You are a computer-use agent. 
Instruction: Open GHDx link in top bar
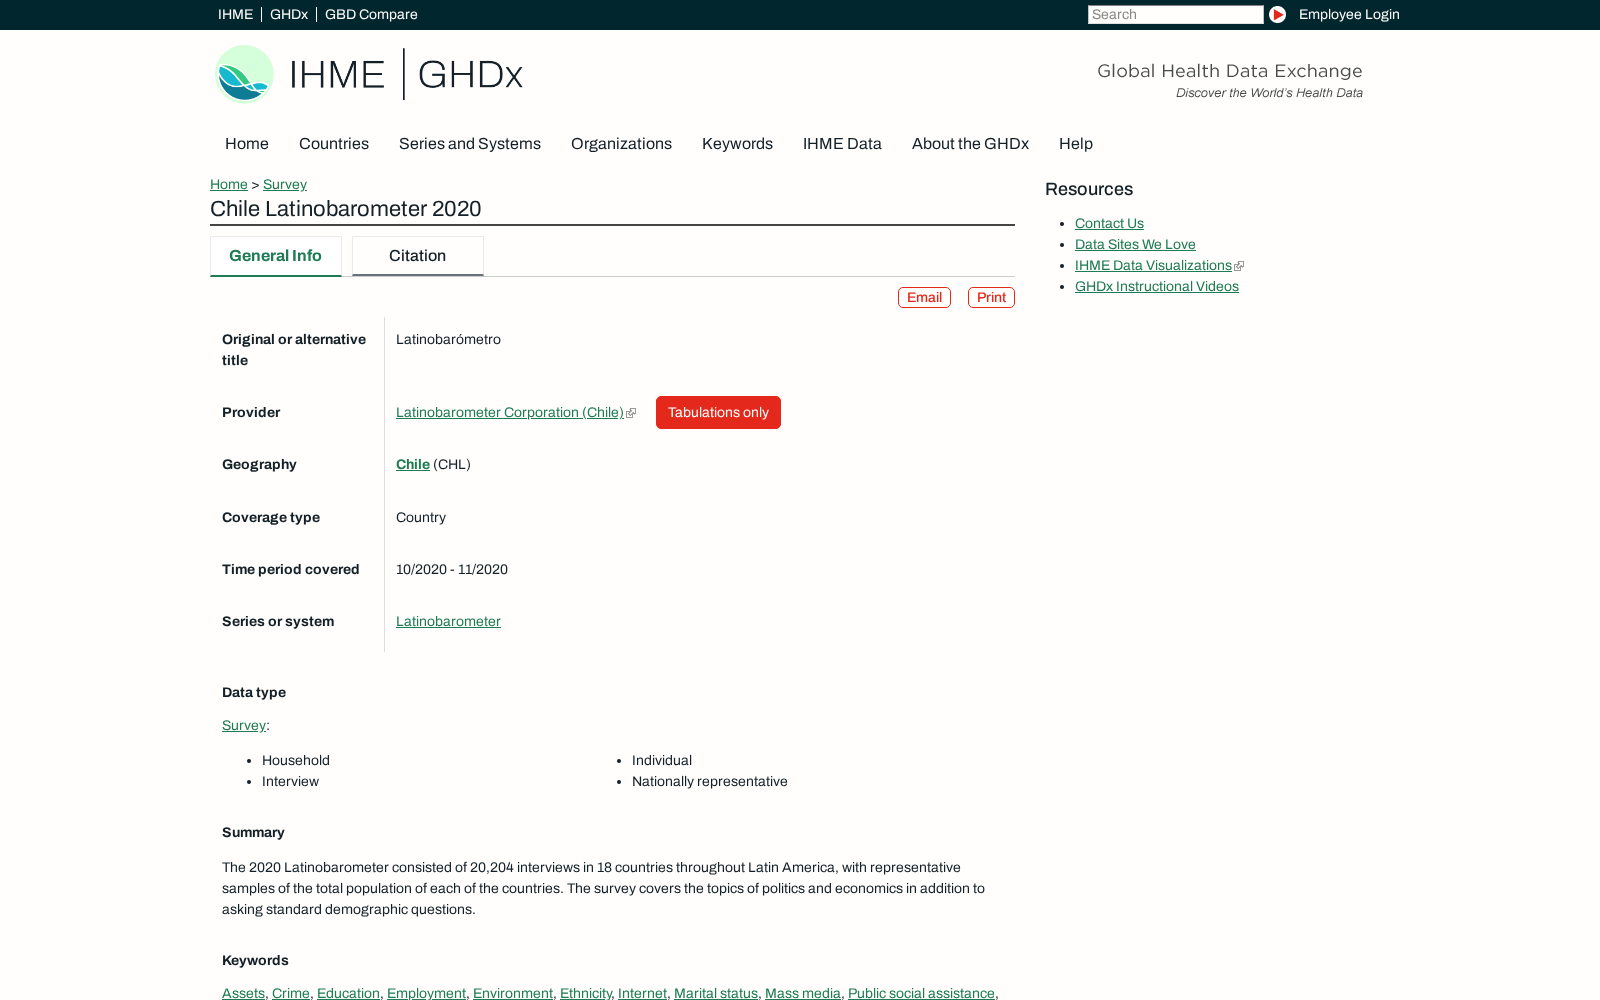coord(289,14)
